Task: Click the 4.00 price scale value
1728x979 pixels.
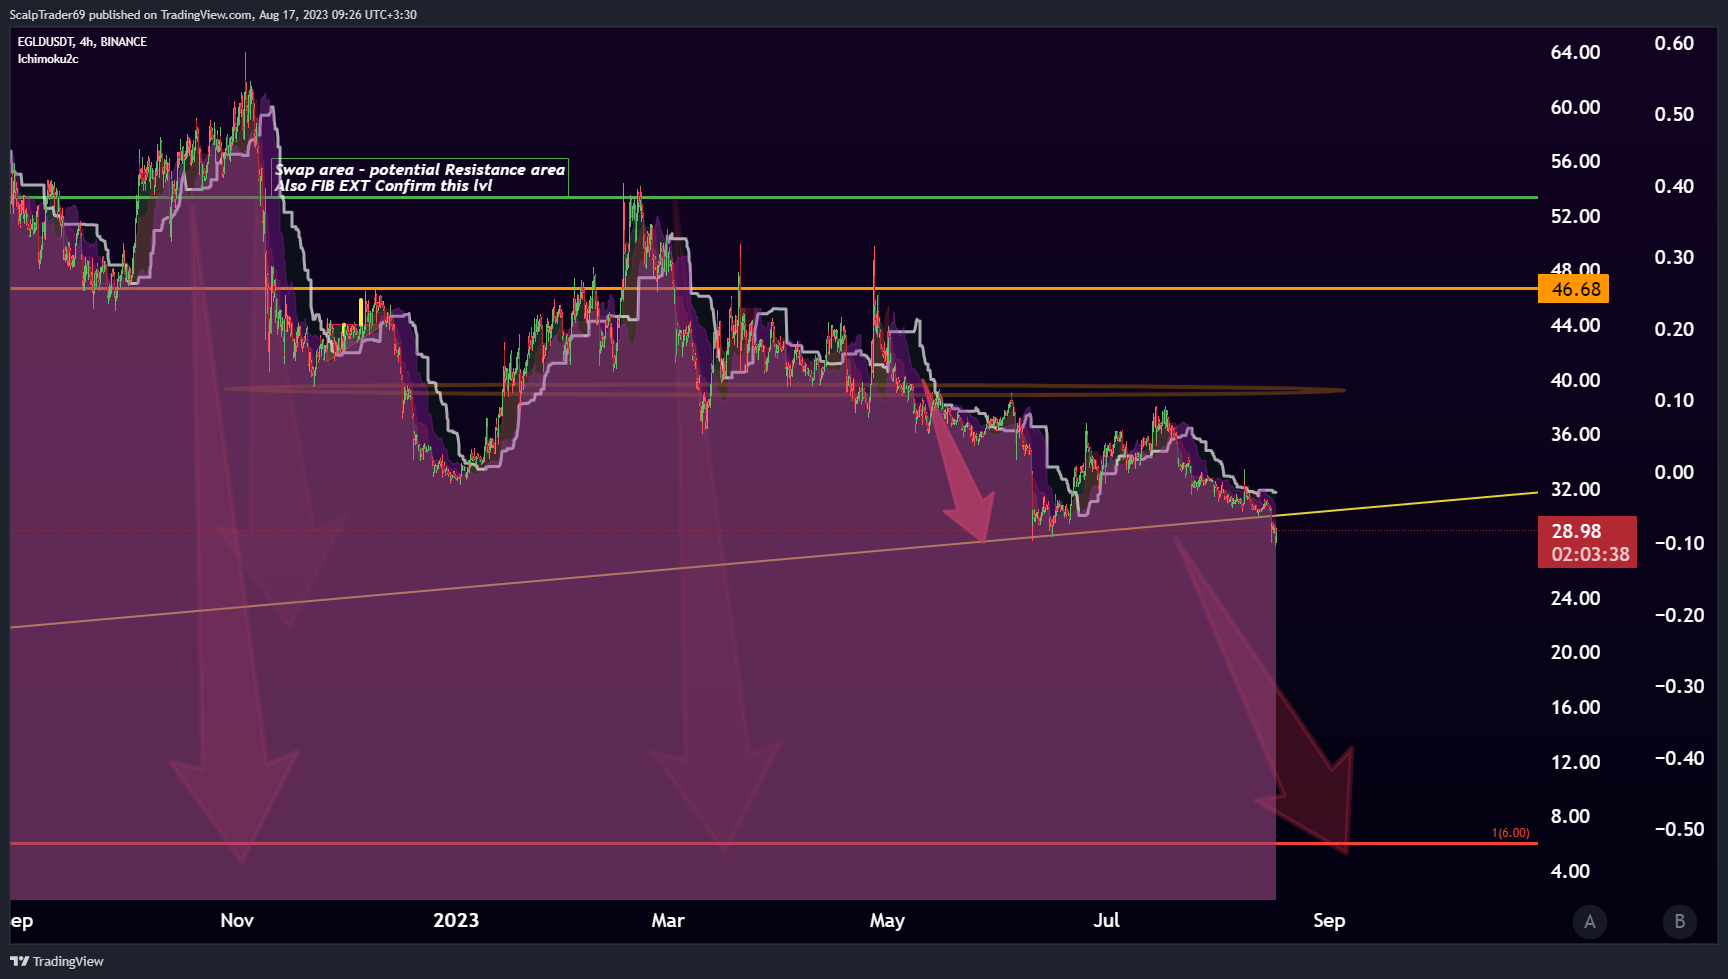Action: [x=1570, y=871]
